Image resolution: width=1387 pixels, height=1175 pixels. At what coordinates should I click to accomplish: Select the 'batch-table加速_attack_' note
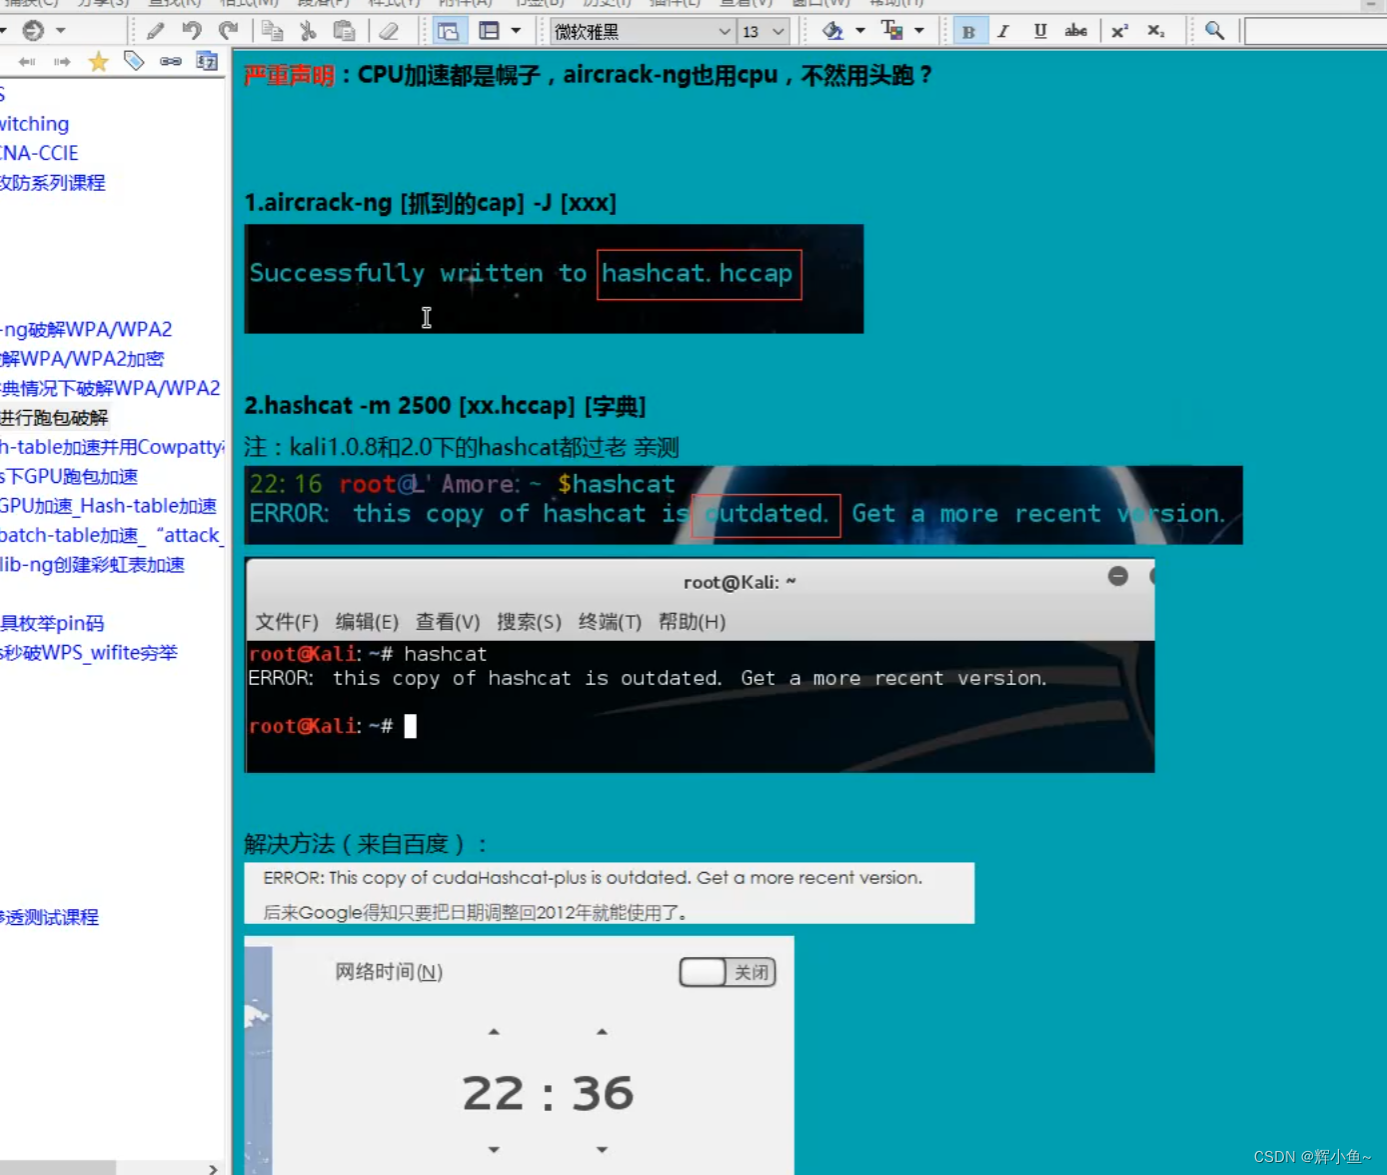(x=112, y=535)
